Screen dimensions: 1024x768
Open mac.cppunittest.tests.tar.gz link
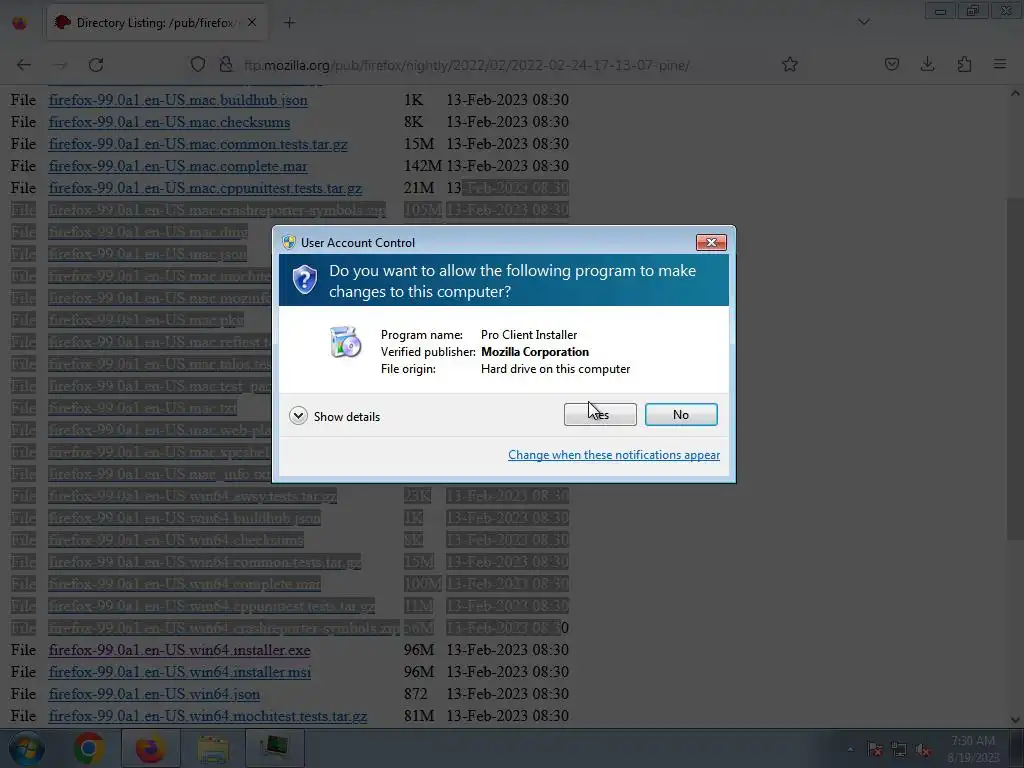205,188
